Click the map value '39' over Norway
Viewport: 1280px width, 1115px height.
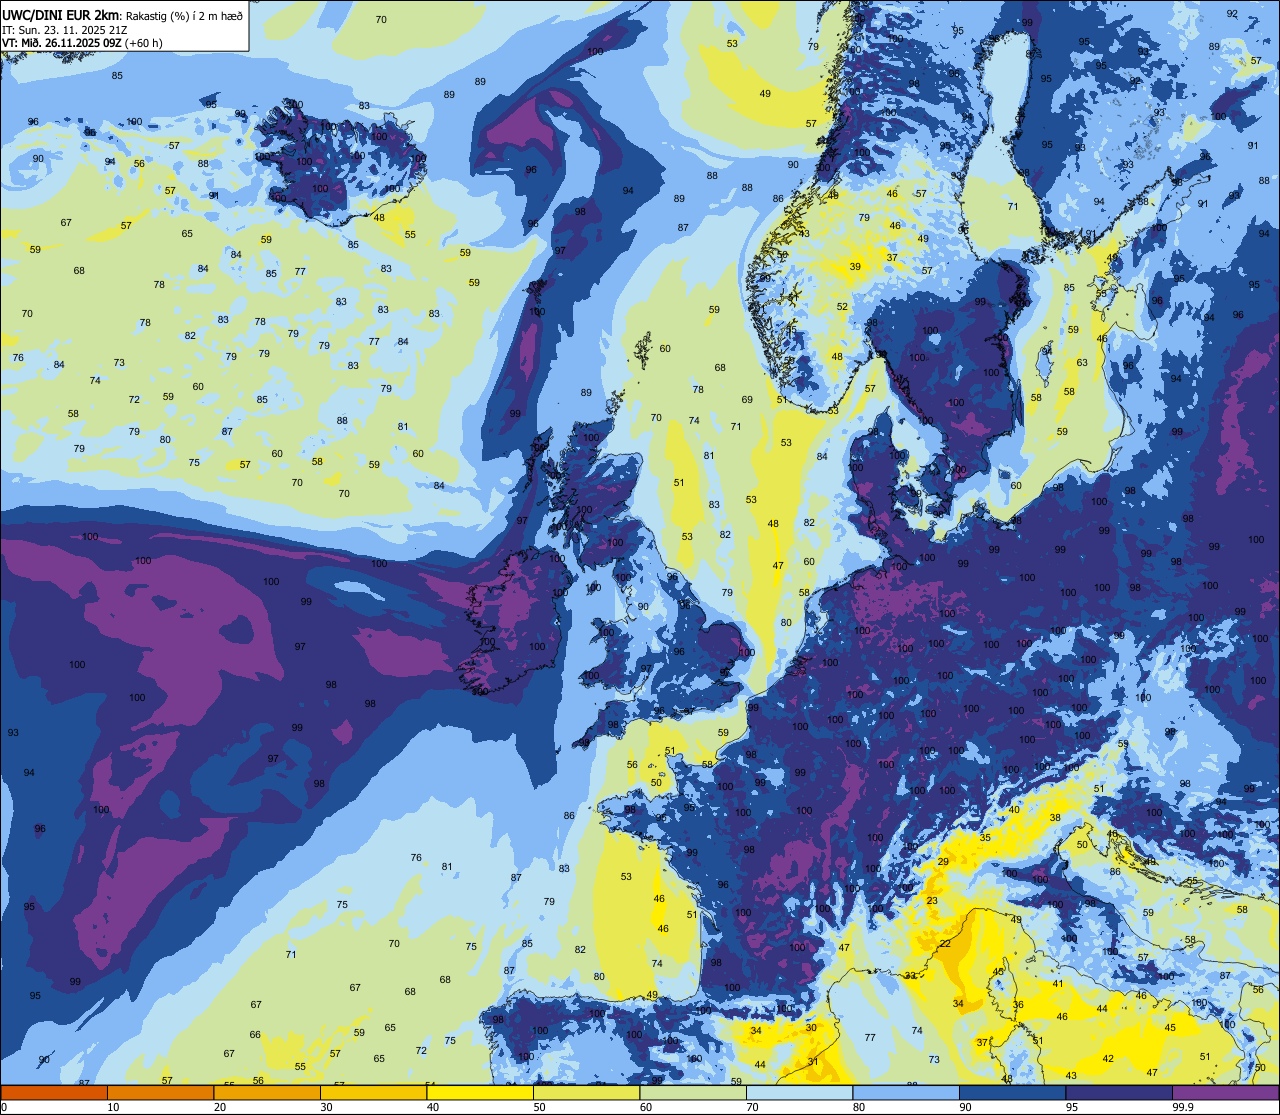click(x=855, y=267)
